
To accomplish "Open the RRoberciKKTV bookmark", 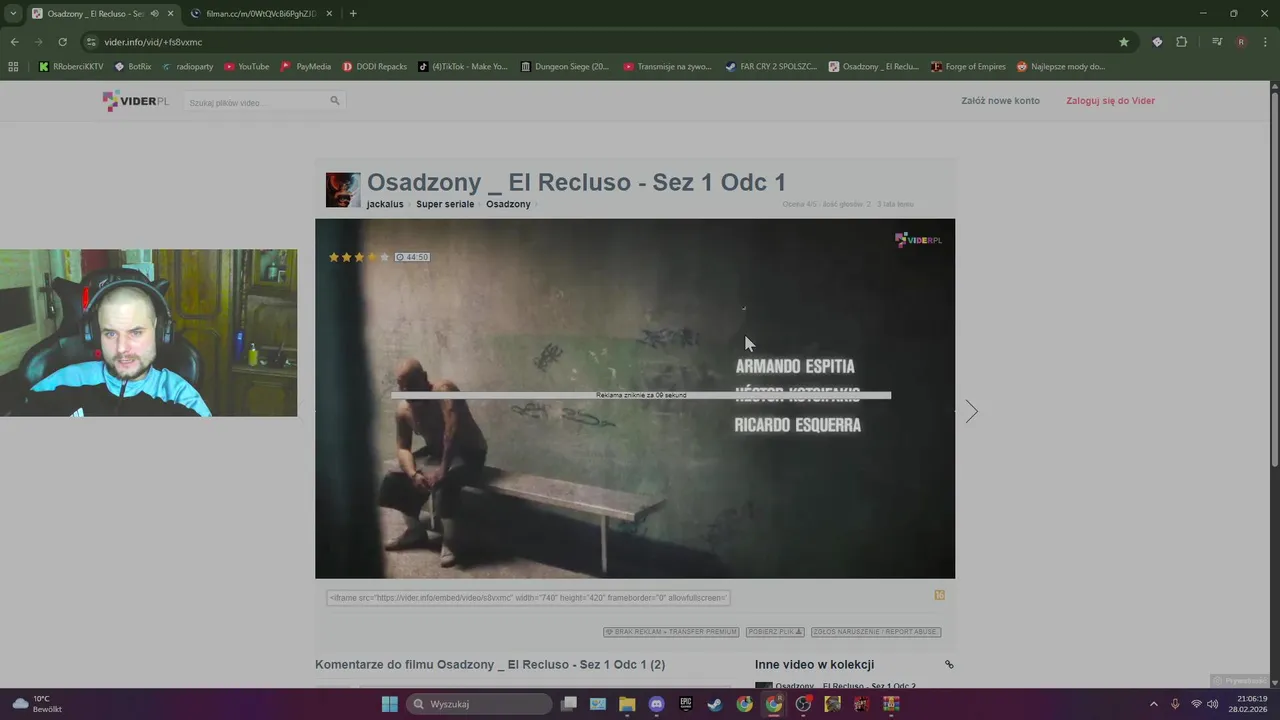I will coord(71,67).
